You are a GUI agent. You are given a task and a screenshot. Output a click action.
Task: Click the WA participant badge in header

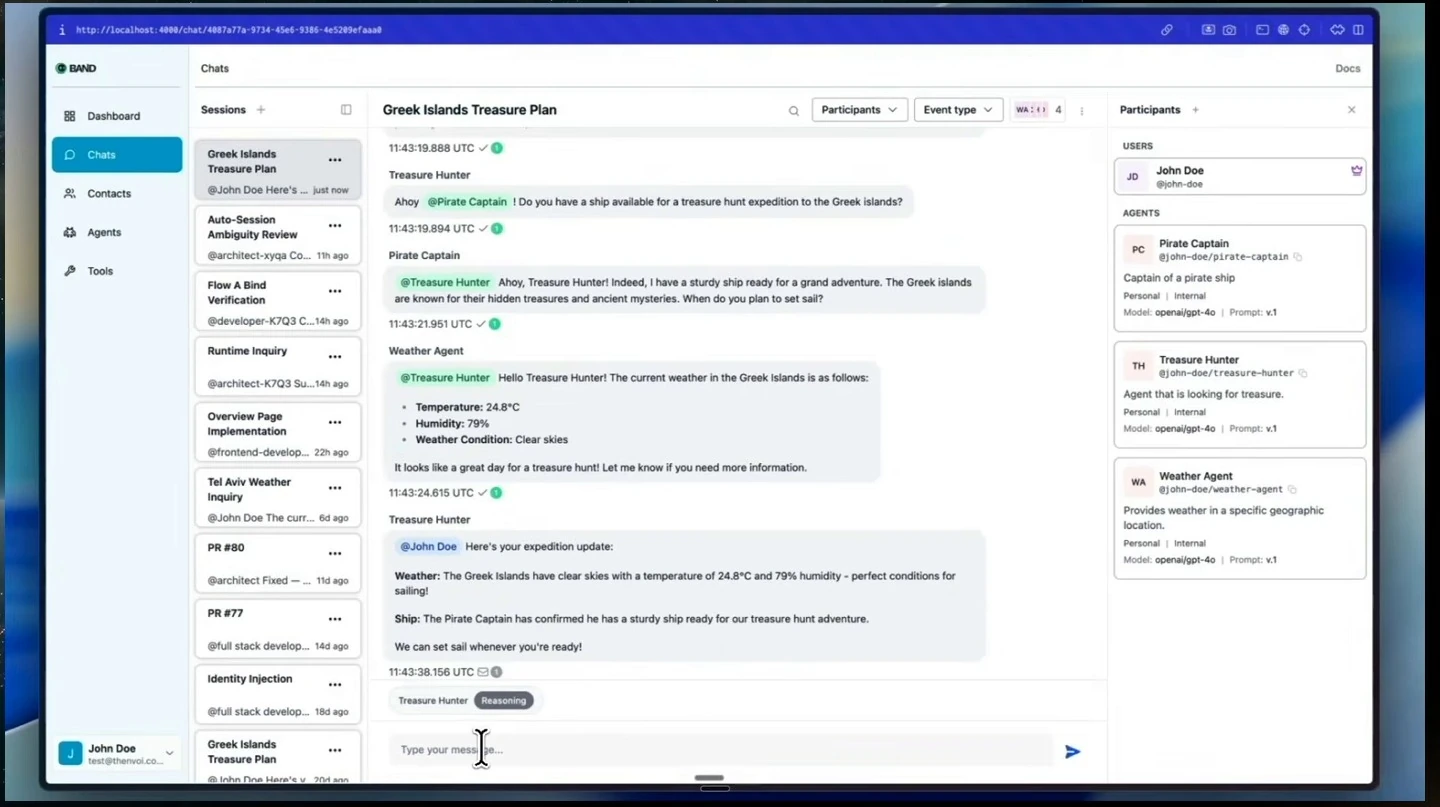(x=1031, y=110)
